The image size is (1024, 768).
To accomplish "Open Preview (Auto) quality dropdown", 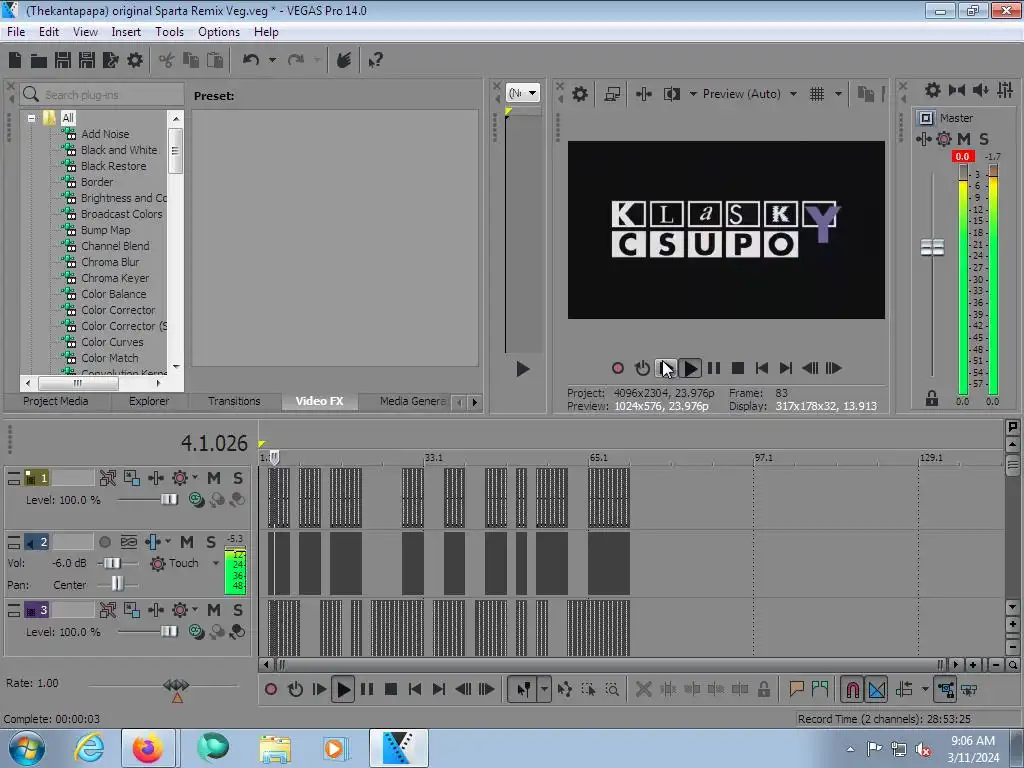I will point(793,94).
